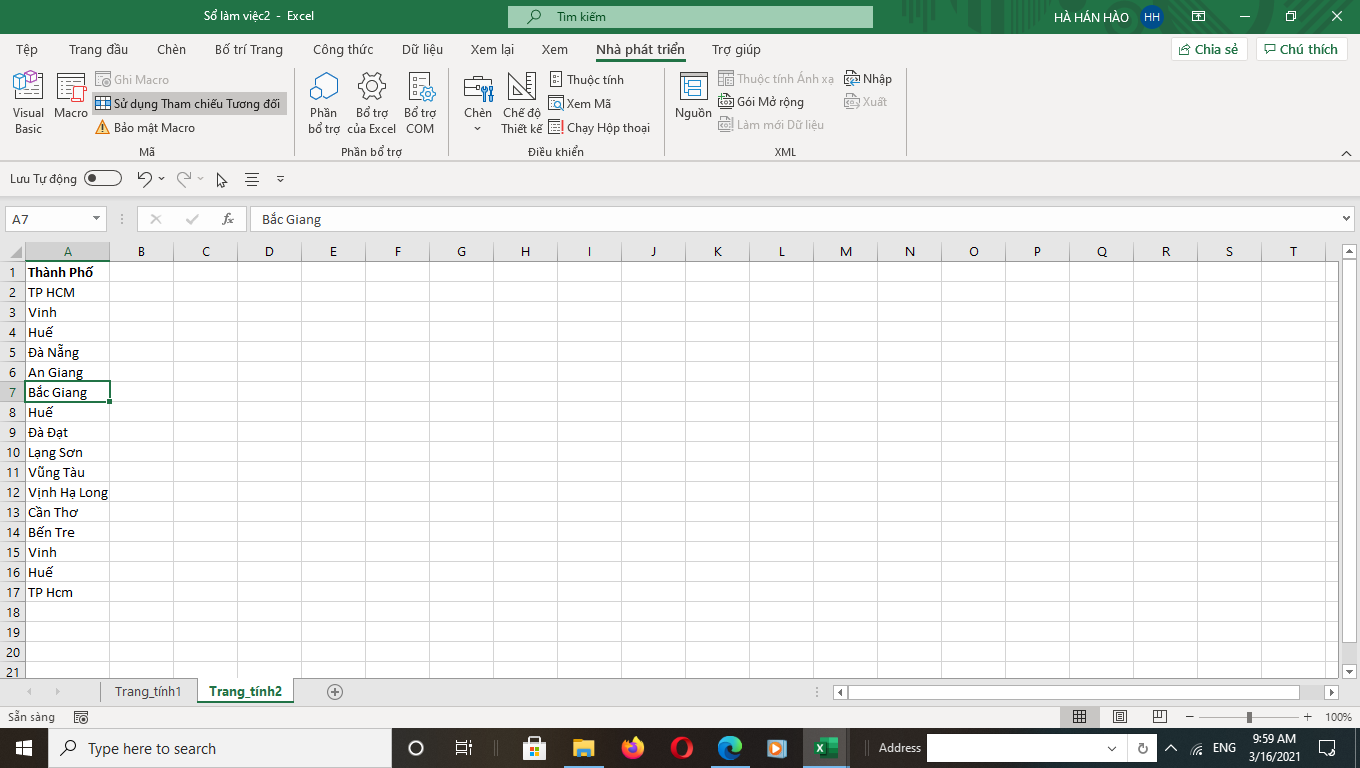
Task: Open the Công thức ribbon tab
Action: [343, 49]
